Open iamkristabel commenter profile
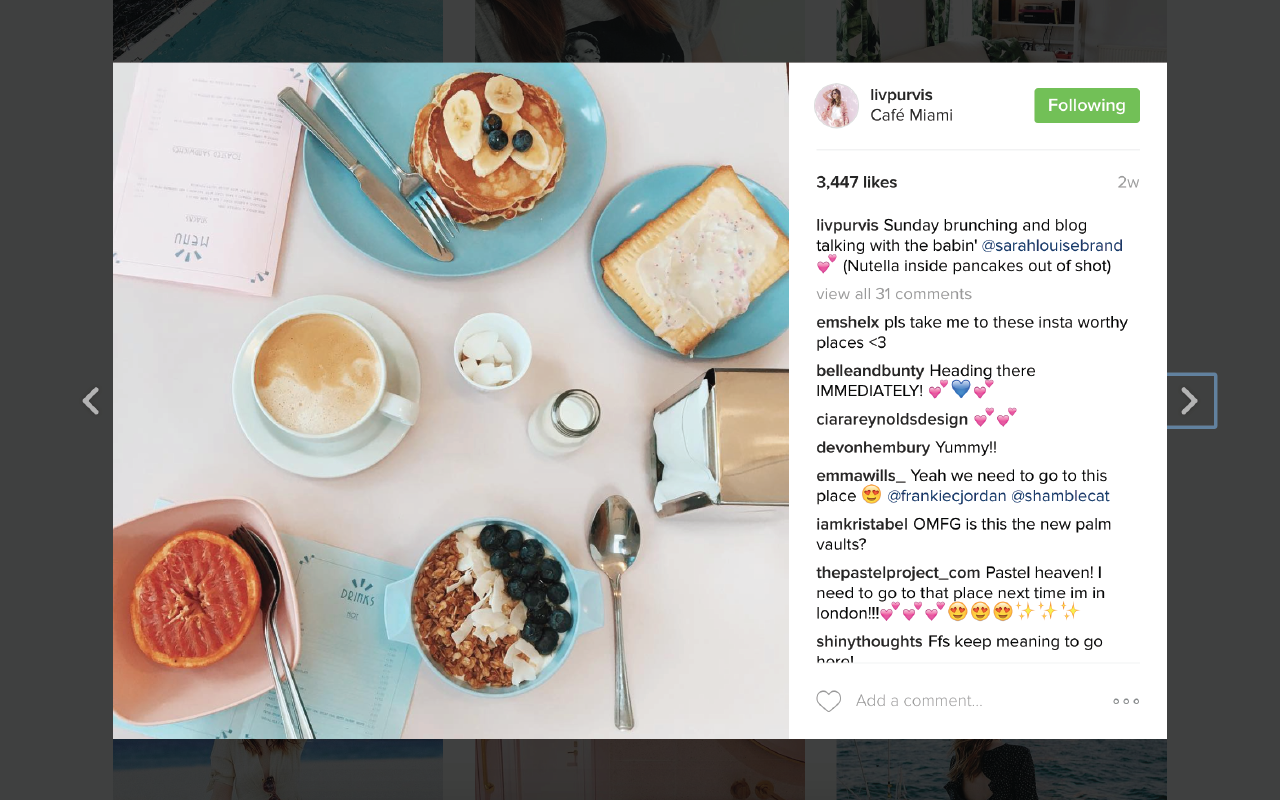This screenshot has width=1280, height=800. [x=862, y=524]
